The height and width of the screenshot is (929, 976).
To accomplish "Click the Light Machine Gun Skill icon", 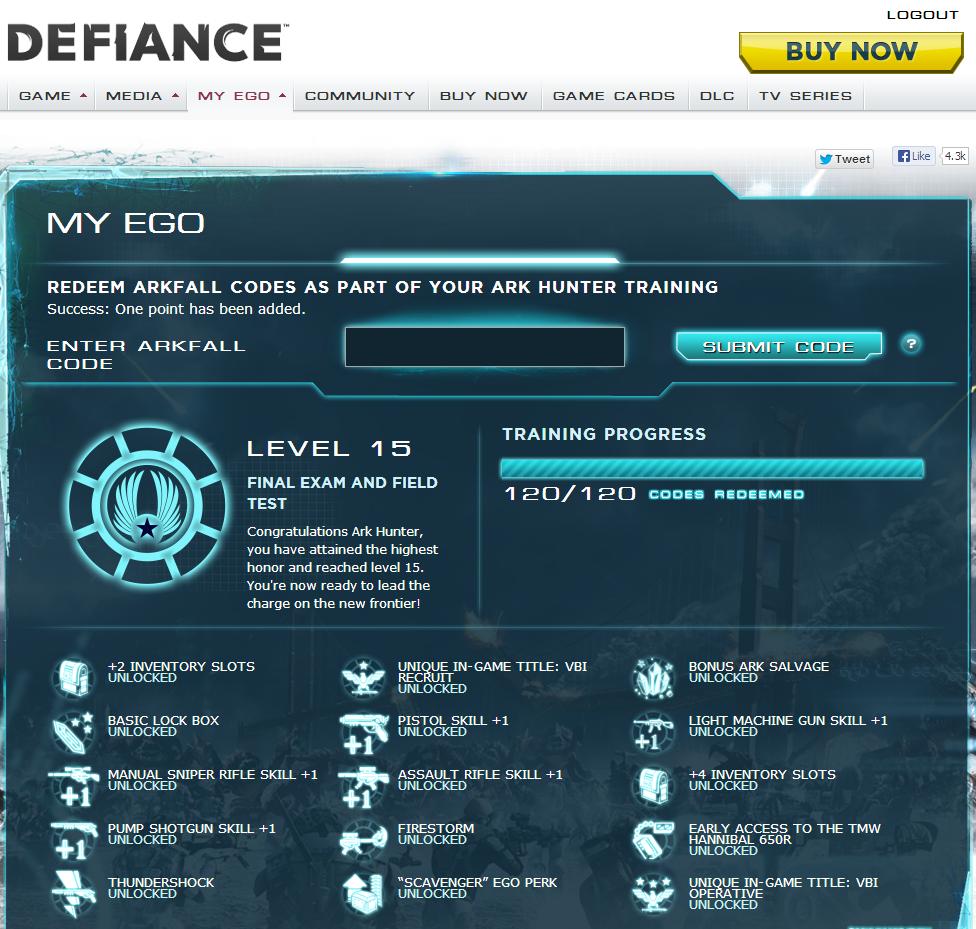I will pos(654,732).
